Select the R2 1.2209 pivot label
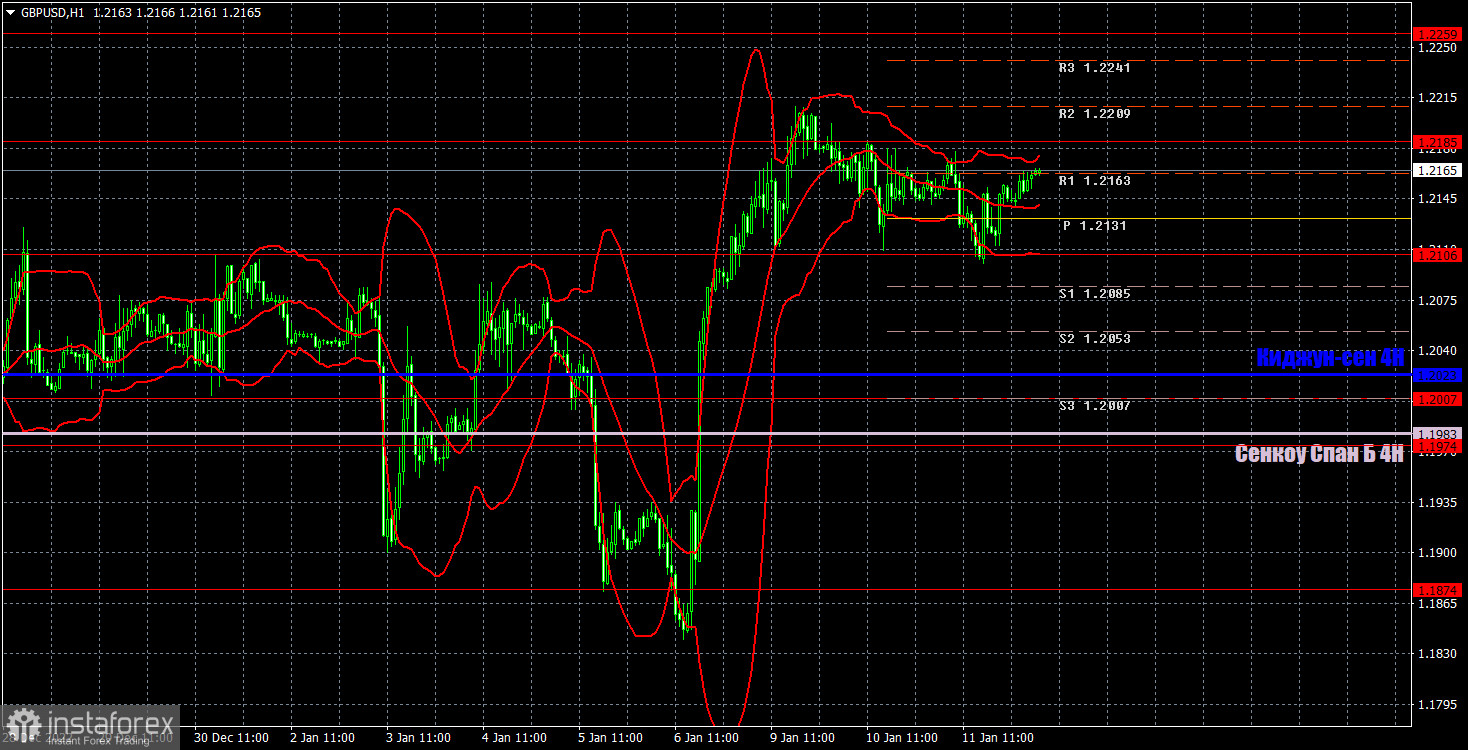Screen dimensions: 1468x750 1095,114
